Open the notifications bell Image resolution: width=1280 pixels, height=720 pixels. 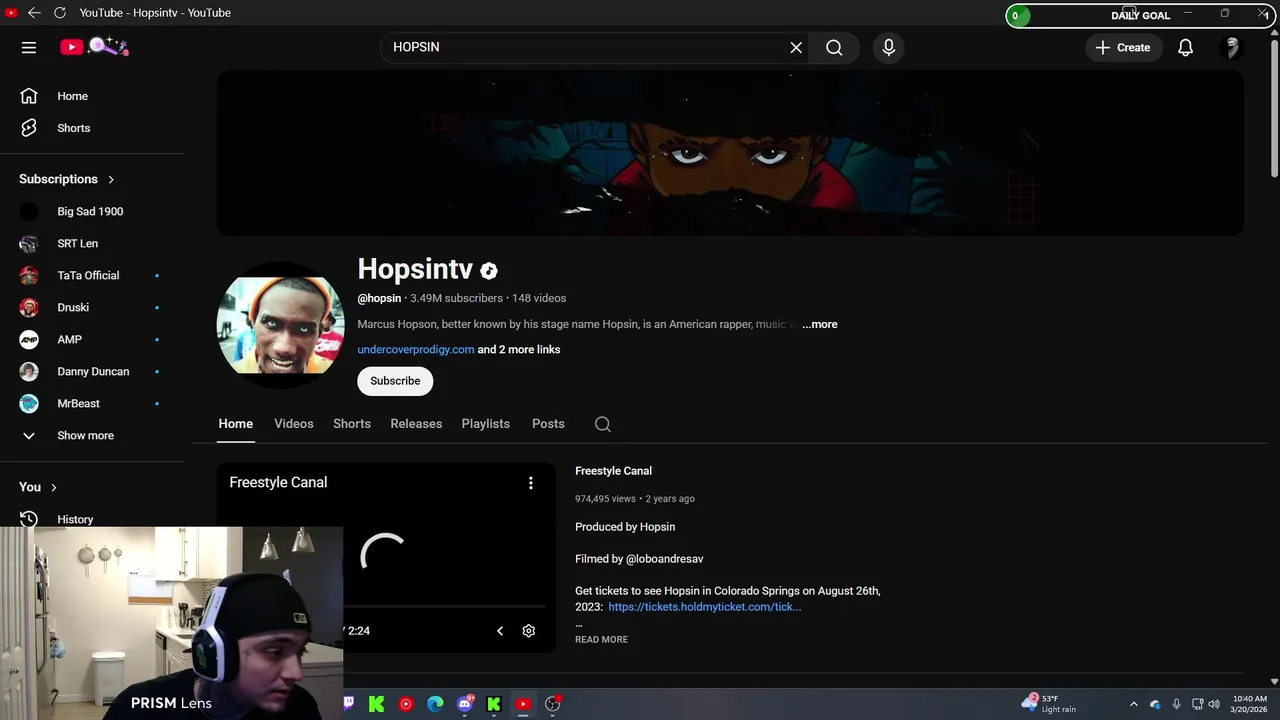(1185, 47)
